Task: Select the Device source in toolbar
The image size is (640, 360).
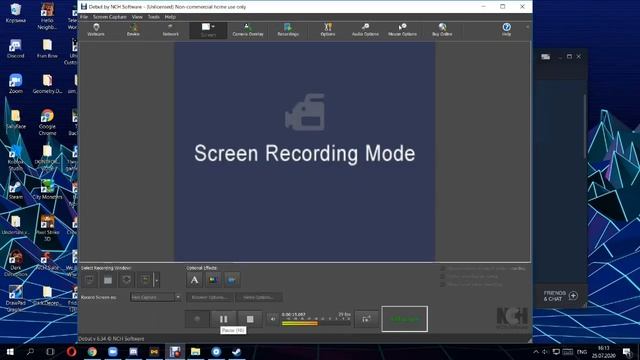Action: 133,30
